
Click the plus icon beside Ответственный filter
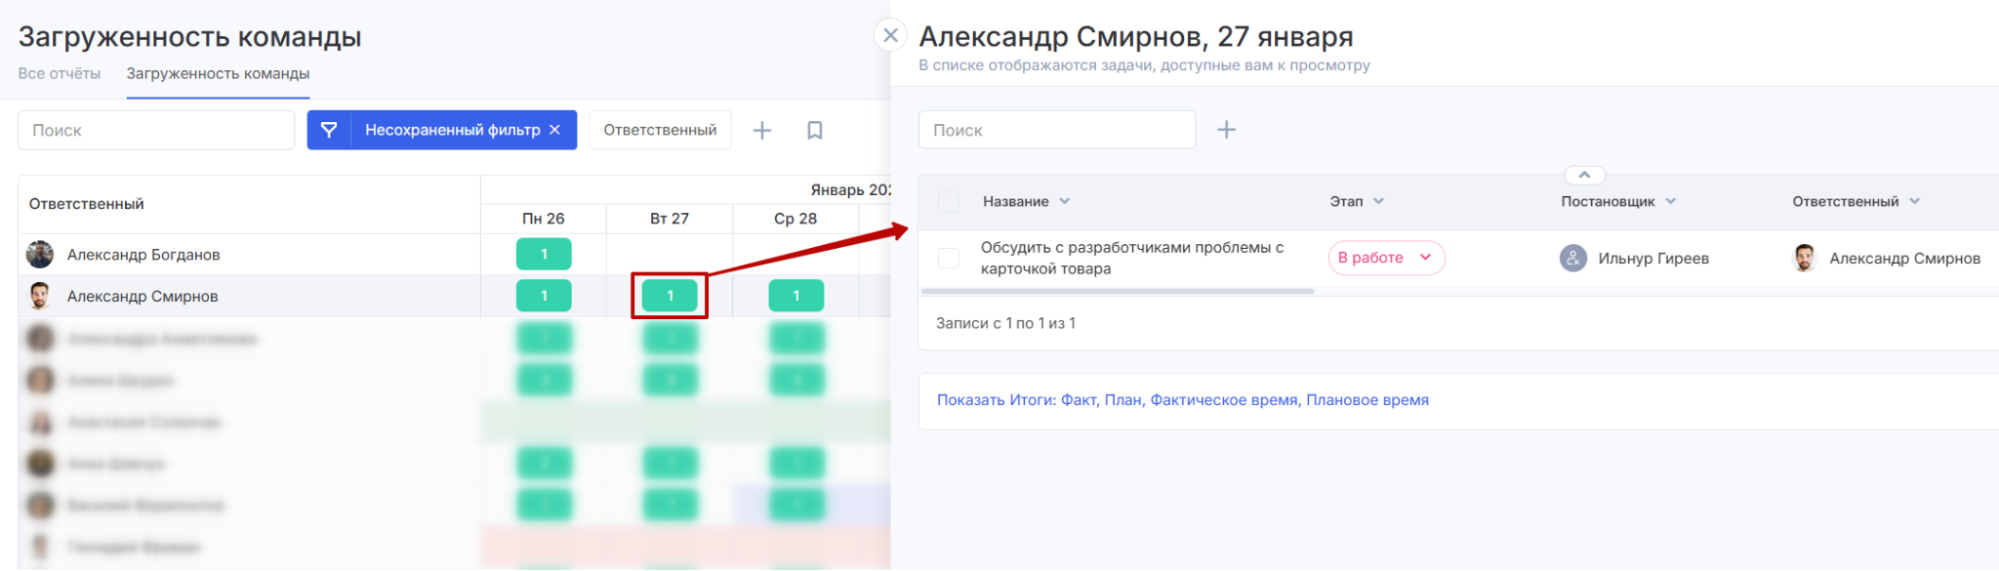tap(762, 130)
